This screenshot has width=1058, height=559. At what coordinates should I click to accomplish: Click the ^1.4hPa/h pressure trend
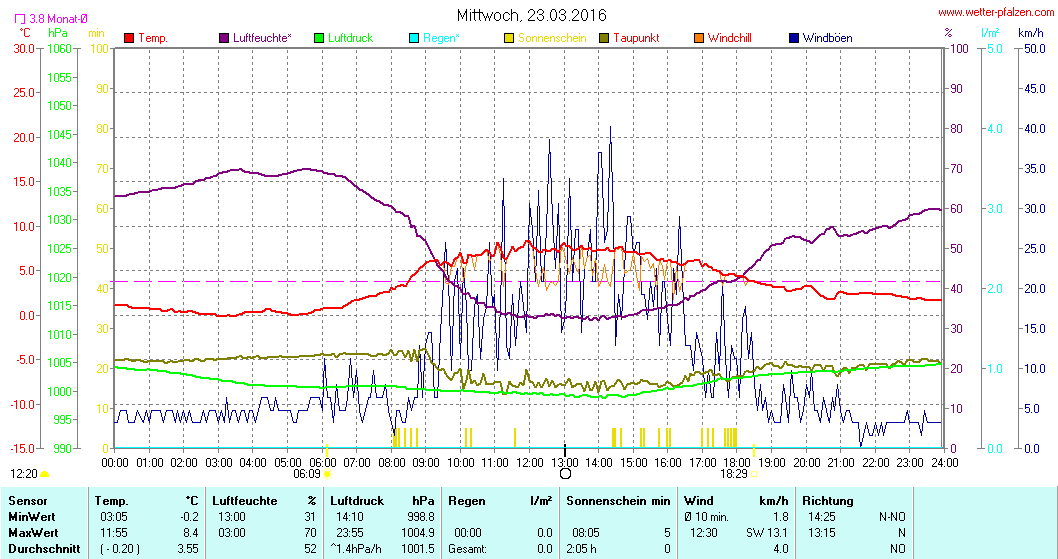(x=356, y=549)
